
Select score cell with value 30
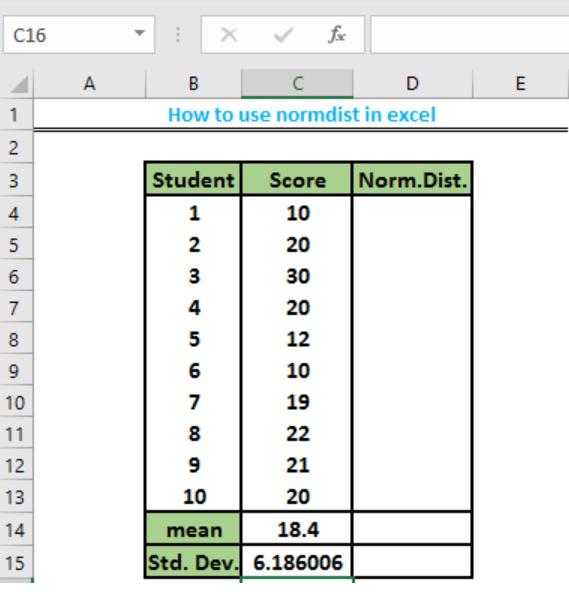tap(298, 276)
